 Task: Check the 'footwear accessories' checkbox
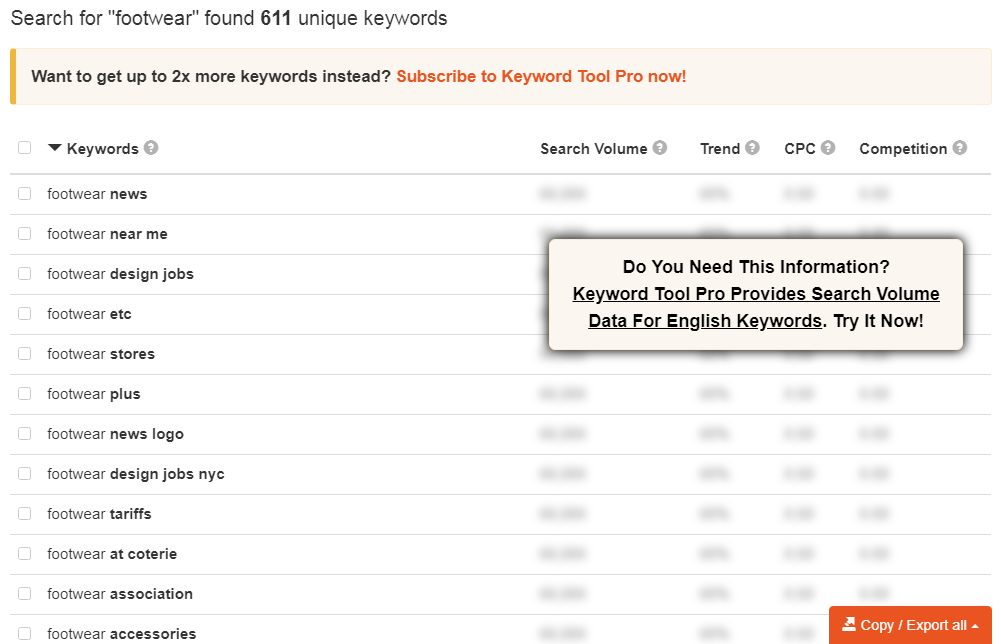click(x=24, y=633)
